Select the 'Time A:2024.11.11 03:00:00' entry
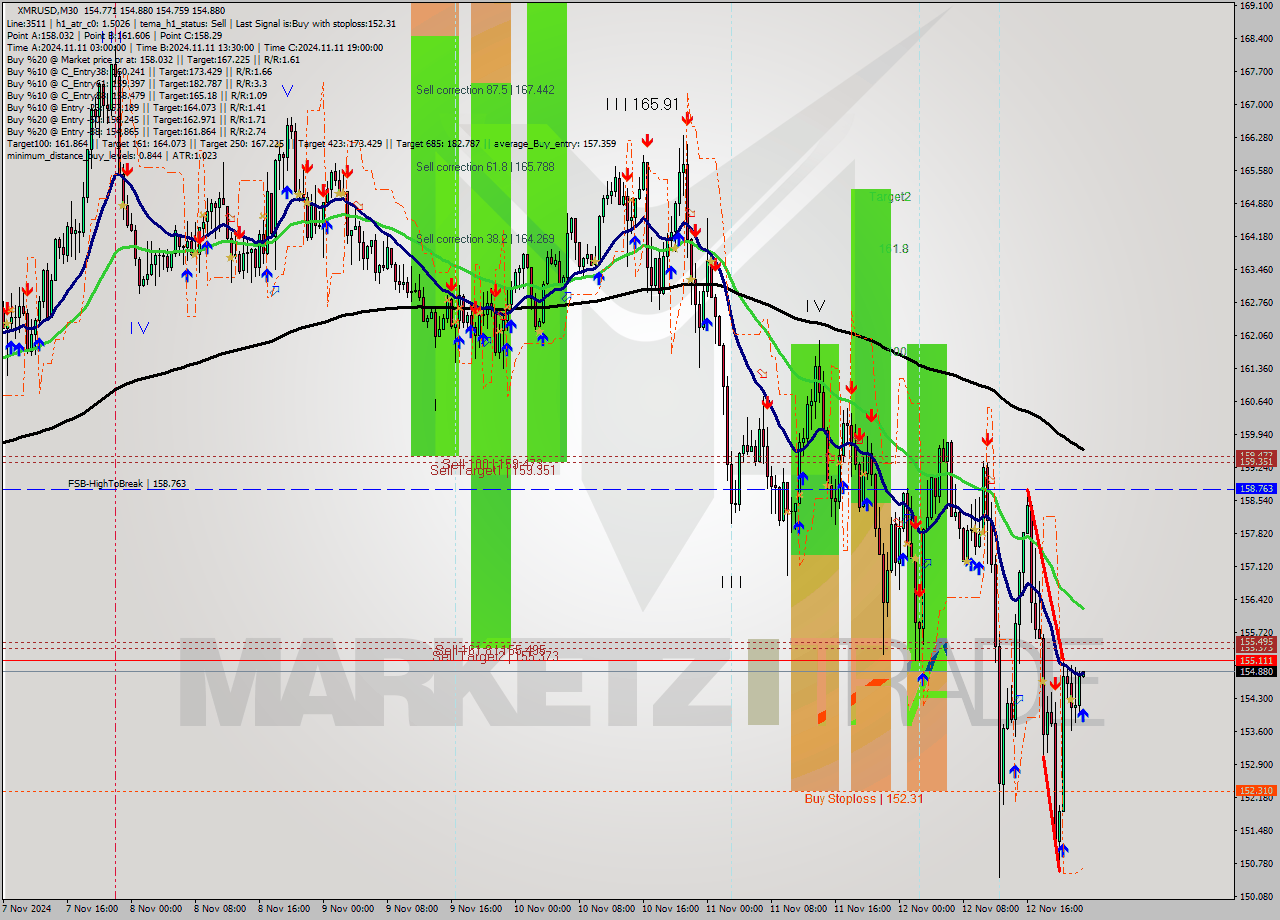 pyautogui.click(x=67, y=47)
